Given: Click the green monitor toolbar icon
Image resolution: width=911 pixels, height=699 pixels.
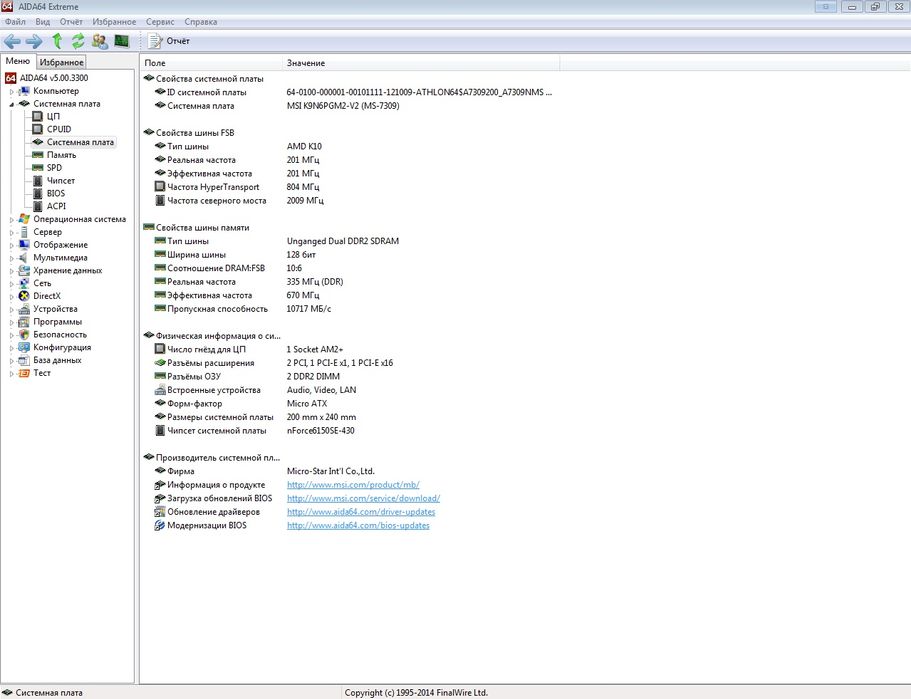Looking at the screenshot, I should point(121,41).
